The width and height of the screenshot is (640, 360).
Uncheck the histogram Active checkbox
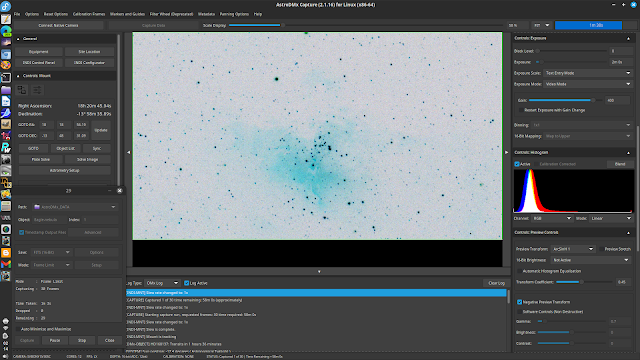(x=517, y=164)
